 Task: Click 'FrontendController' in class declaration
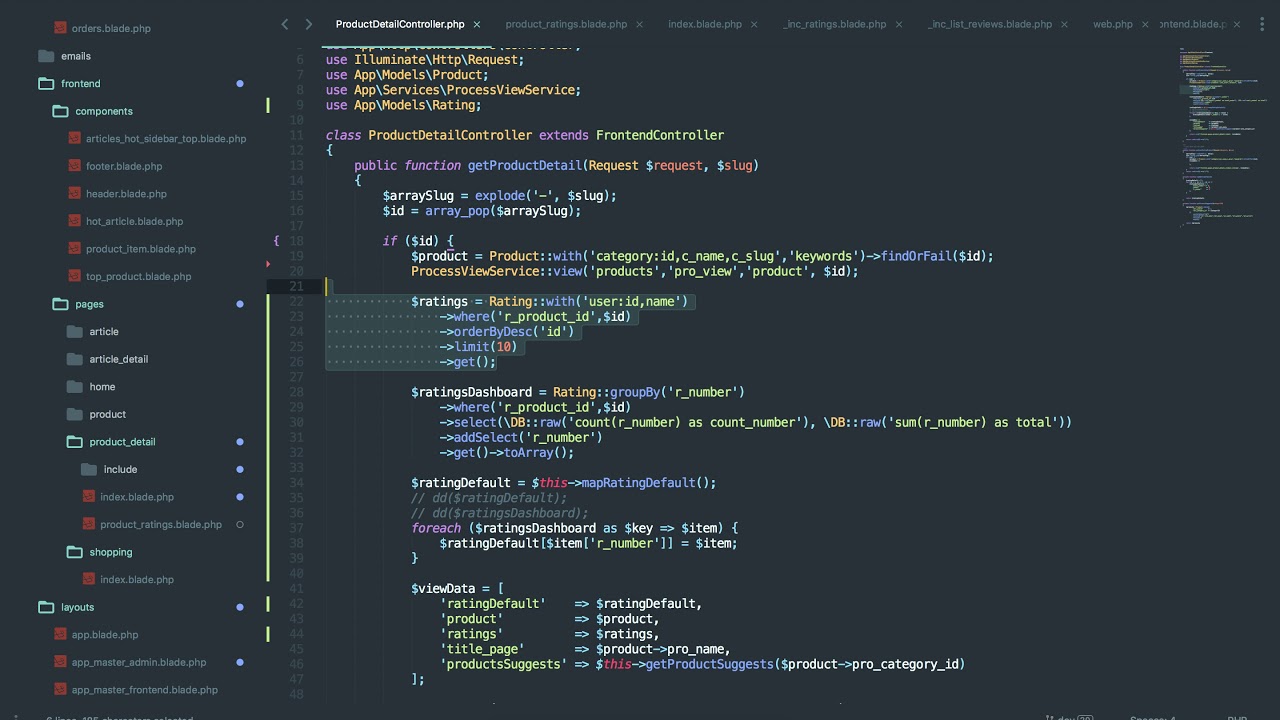point(660,135)
